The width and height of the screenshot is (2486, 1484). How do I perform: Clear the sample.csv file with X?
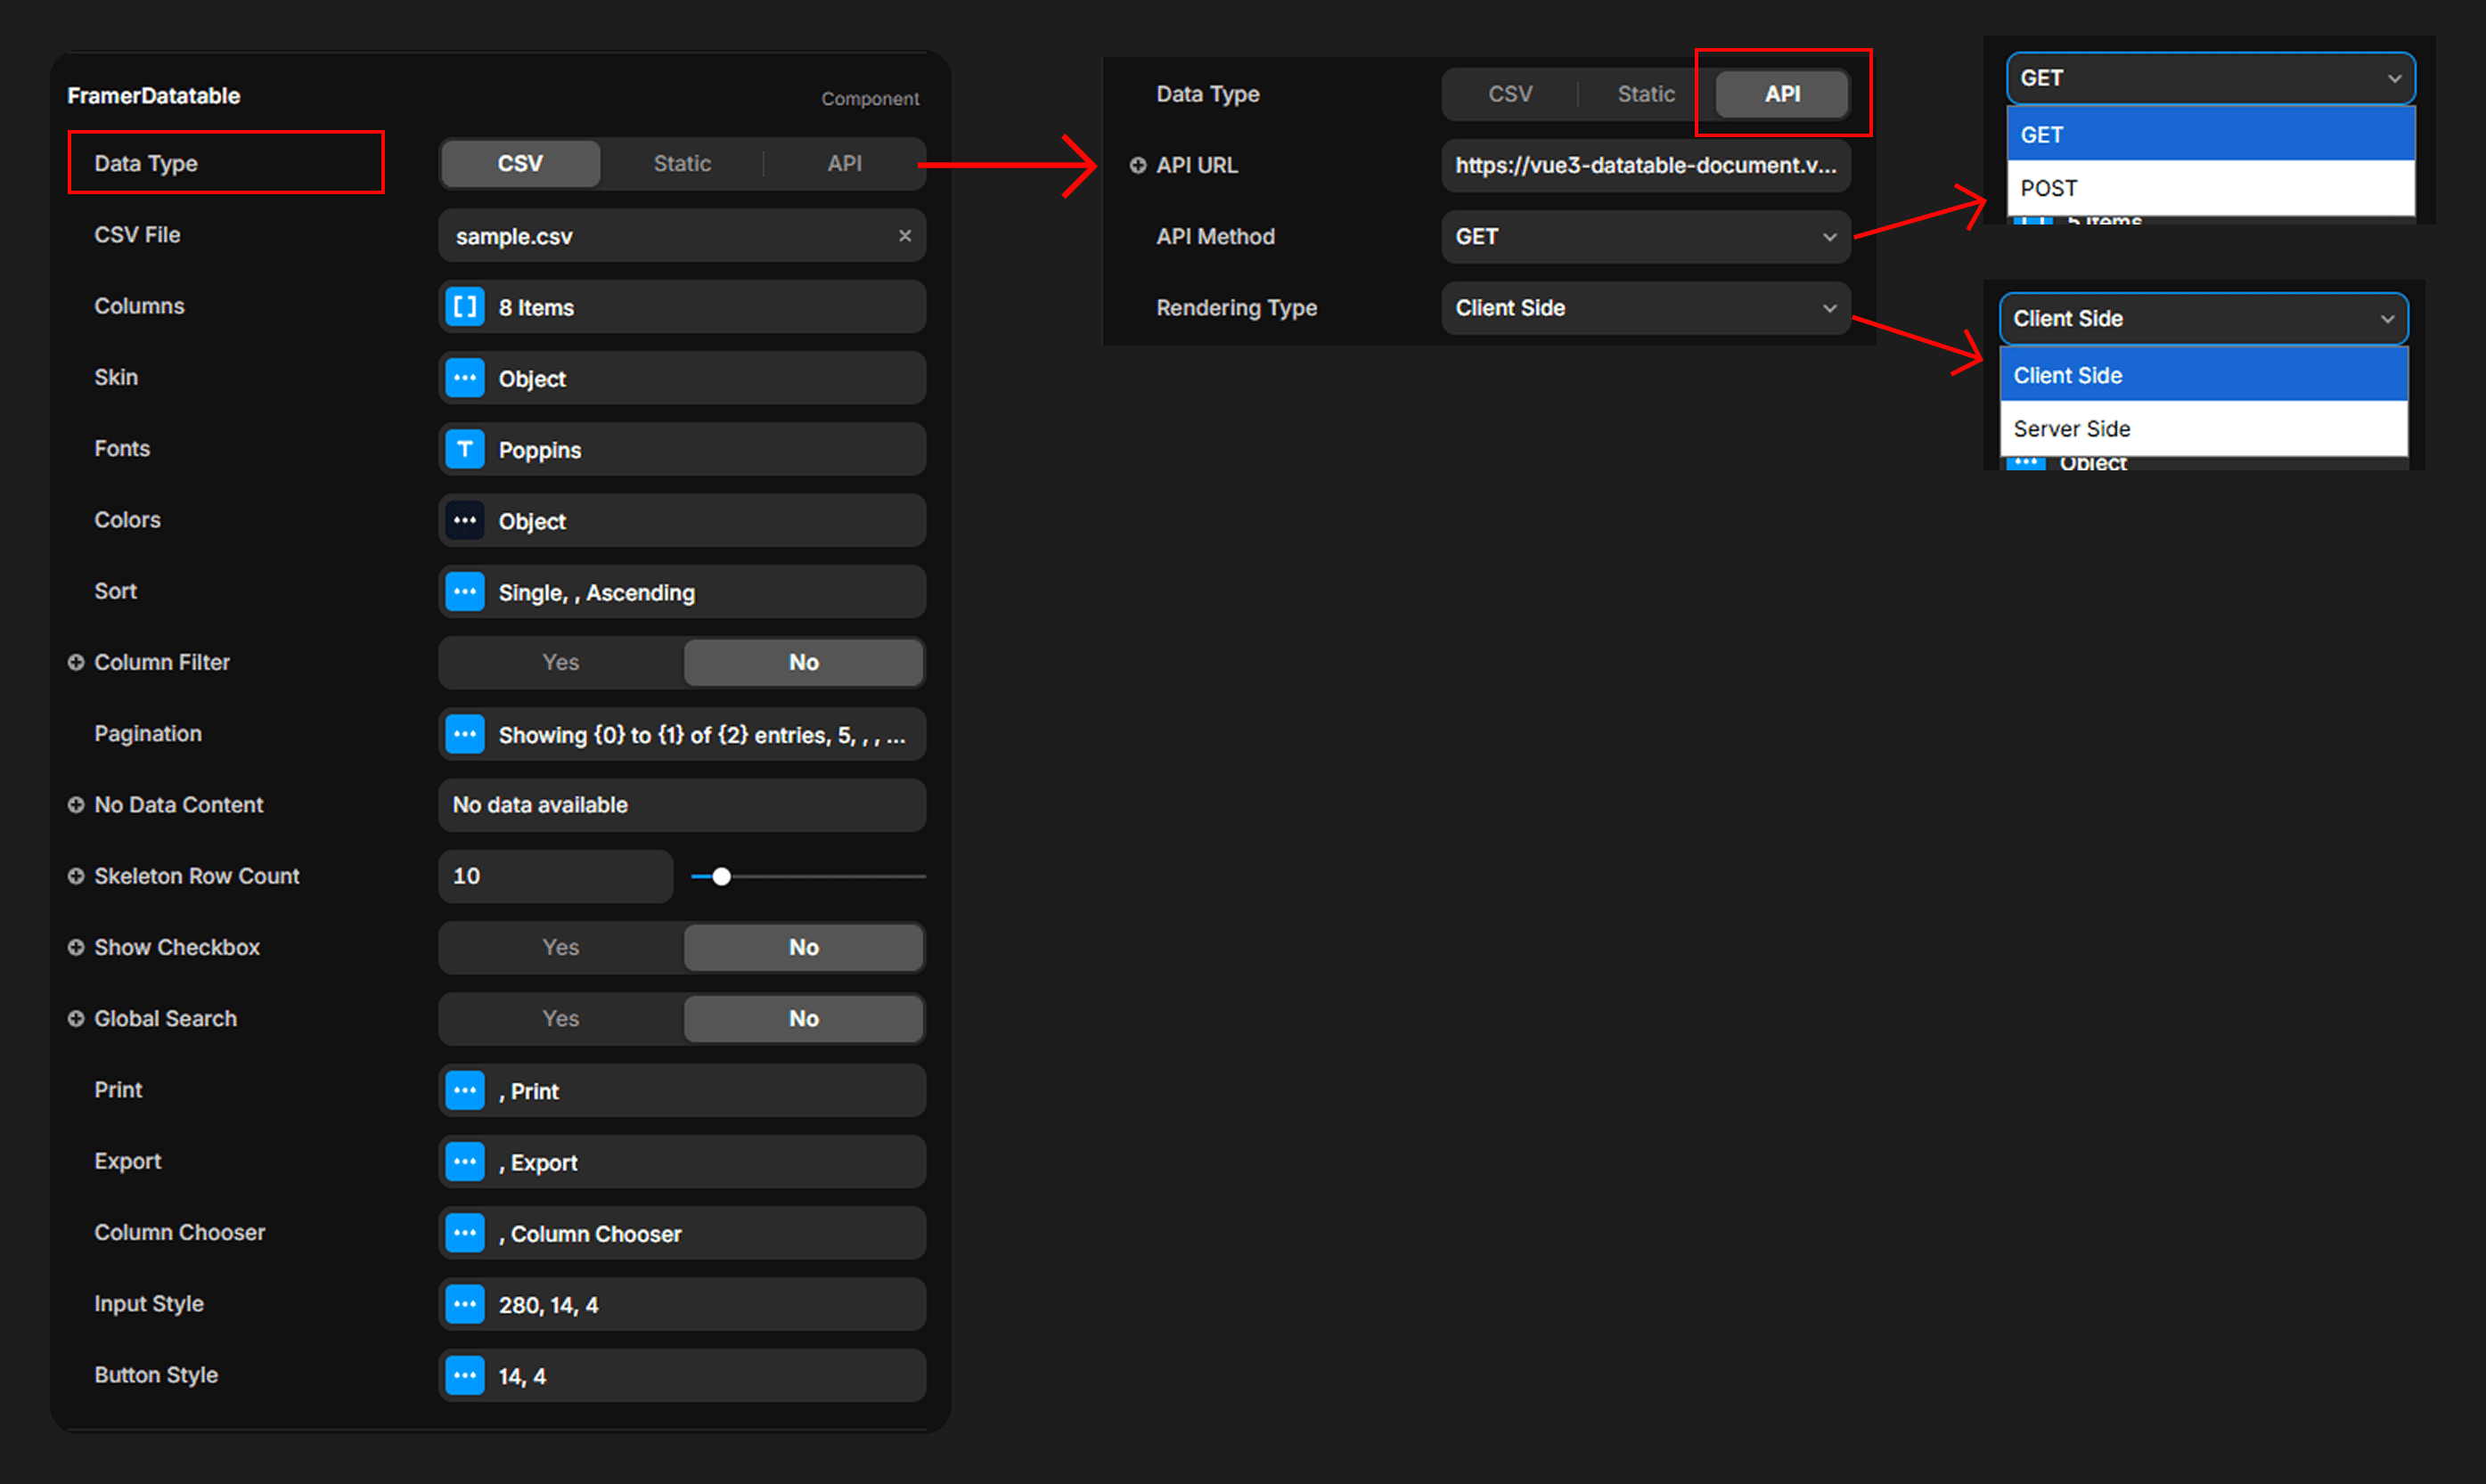(904, 236)
